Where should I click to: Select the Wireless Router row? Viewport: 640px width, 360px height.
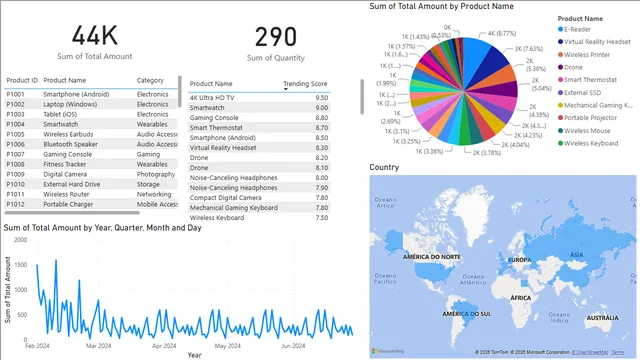91,194
